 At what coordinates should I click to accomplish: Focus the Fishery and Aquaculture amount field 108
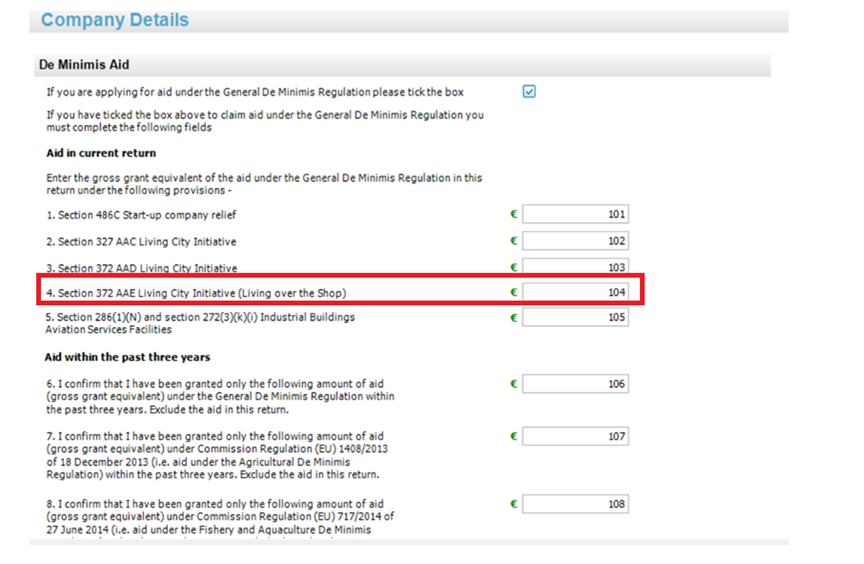tap(575, 504)
